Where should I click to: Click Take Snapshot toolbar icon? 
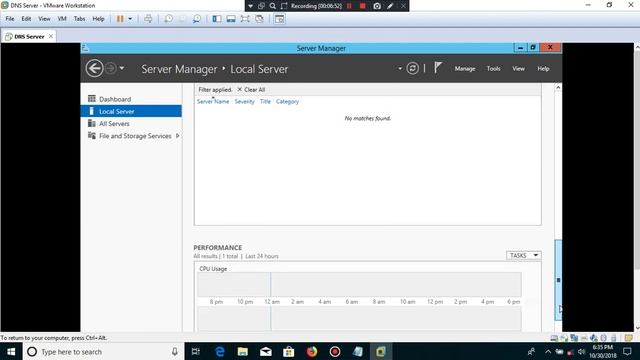[168, 19]
